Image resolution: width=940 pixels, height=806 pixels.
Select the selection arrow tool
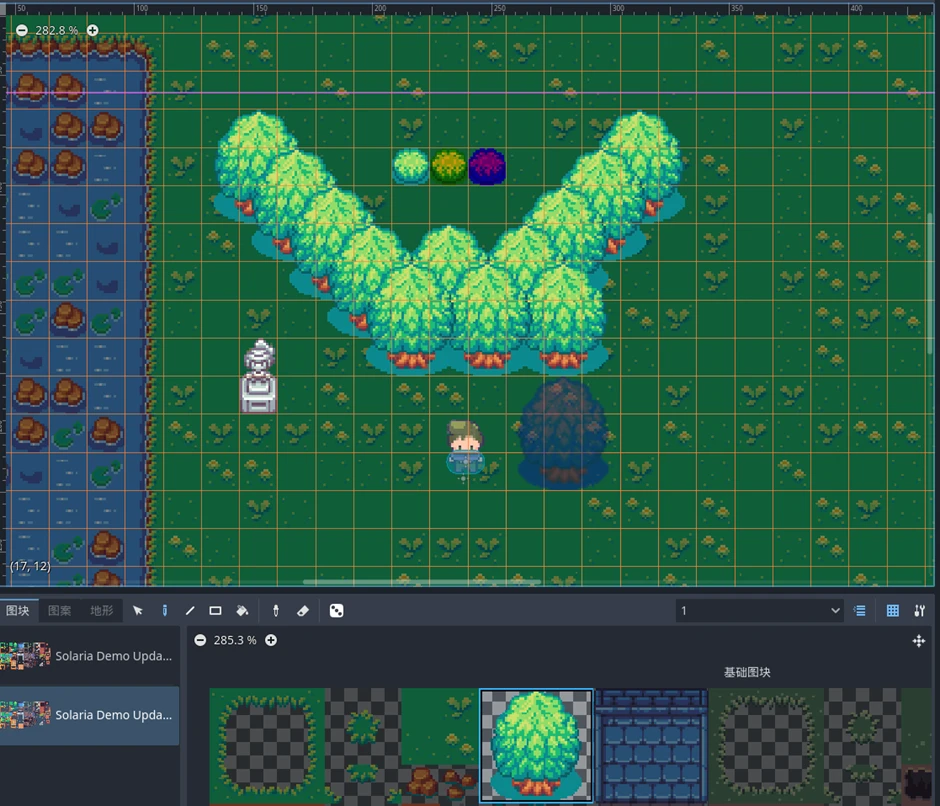pos(137,610)
